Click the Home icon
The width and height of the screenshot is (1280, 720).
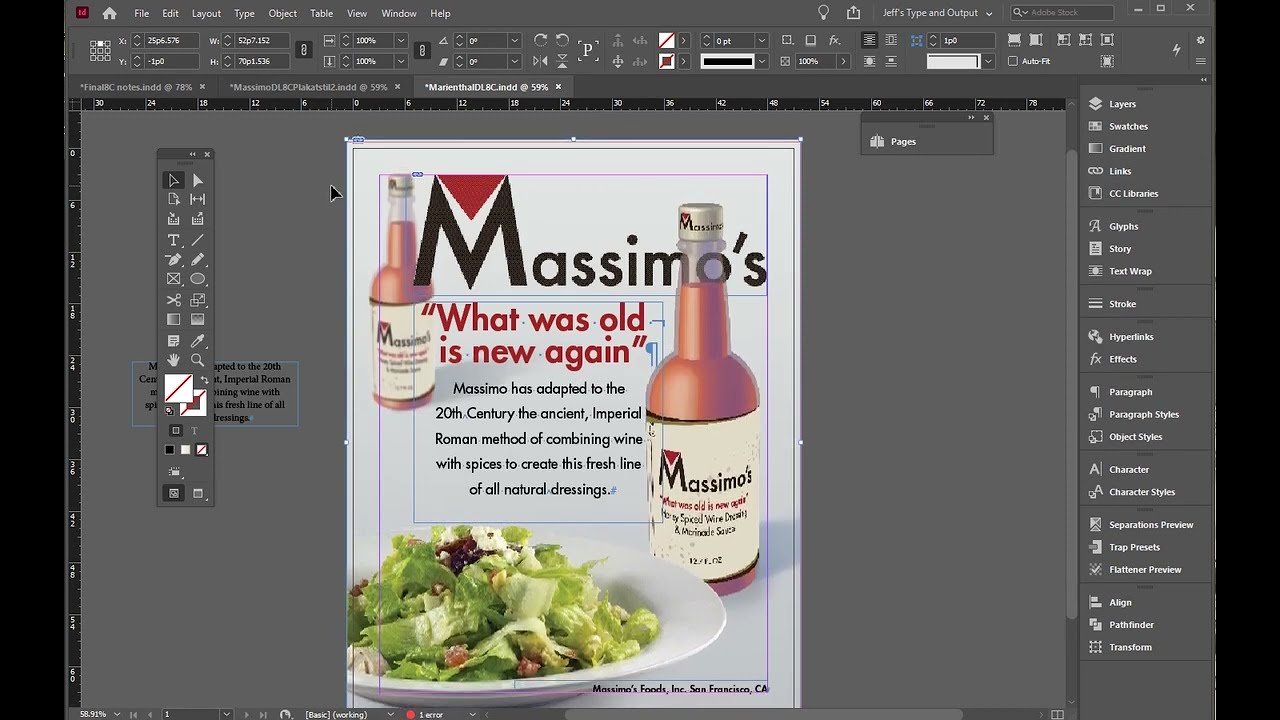point(110,13)
